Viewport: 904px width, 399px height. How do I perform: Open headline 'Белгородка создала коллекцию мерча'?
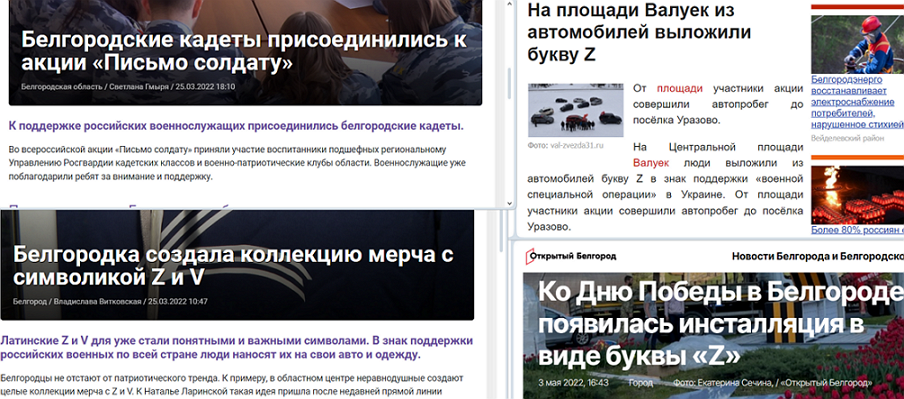pyautogui.click(x=233, y=266)
